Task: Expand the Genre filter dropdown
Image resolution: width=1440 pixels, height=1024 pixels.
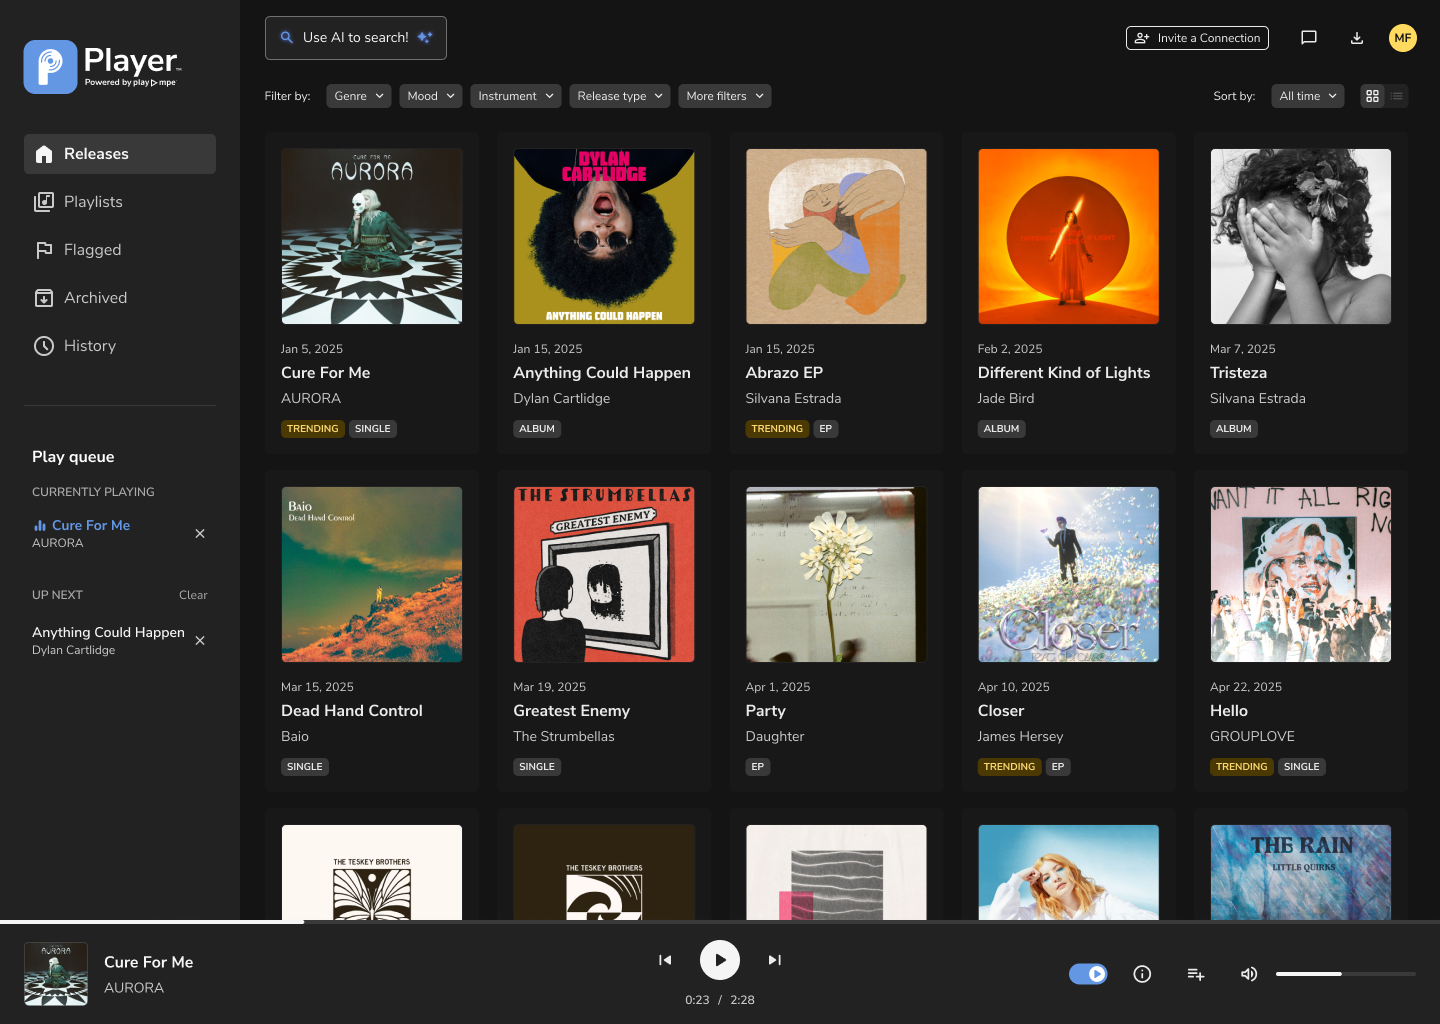Action: tap(359, 96)
